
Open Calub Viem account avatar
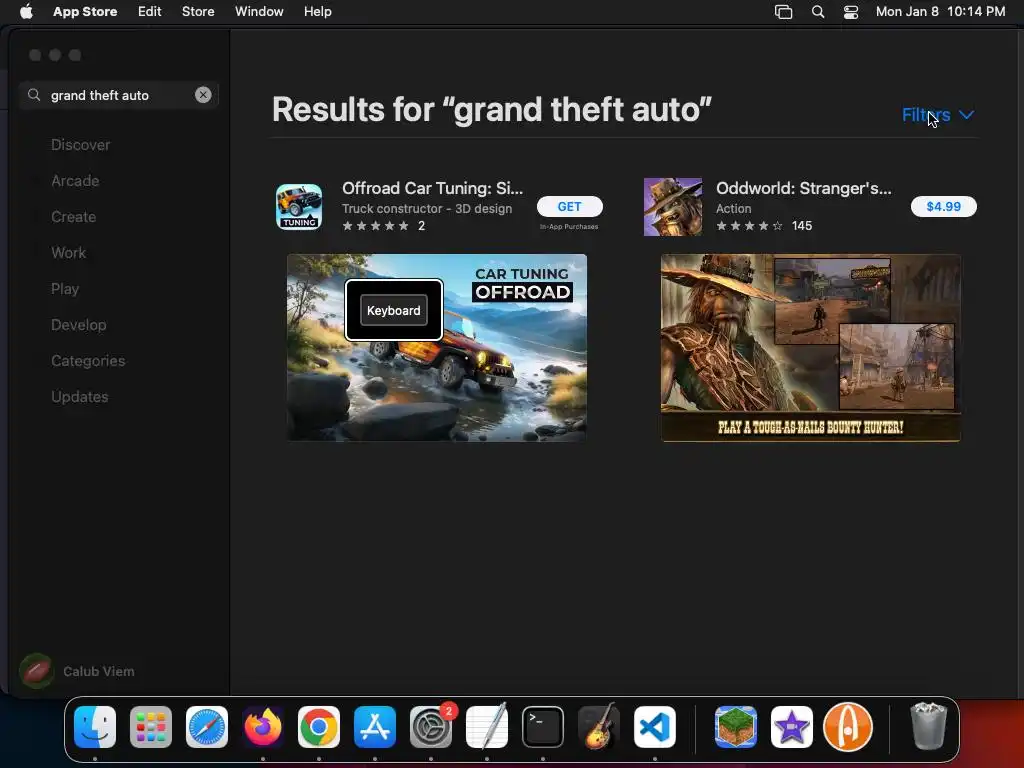(37, 671)
